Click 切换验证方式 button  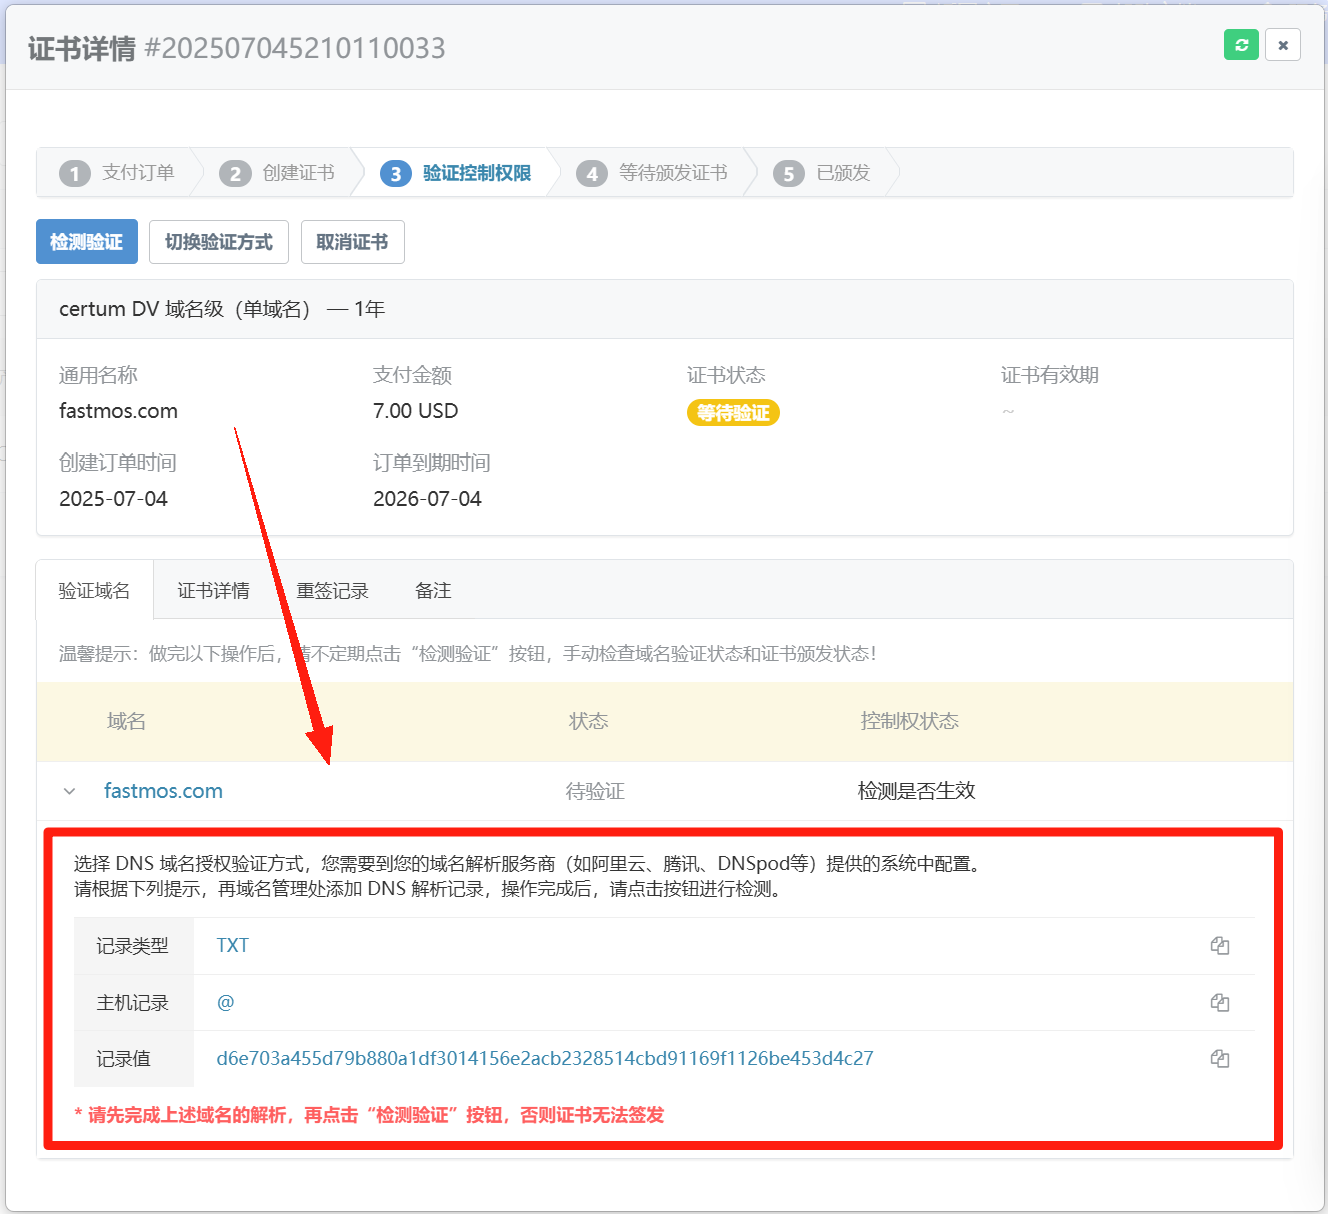(x=218, y=242)
